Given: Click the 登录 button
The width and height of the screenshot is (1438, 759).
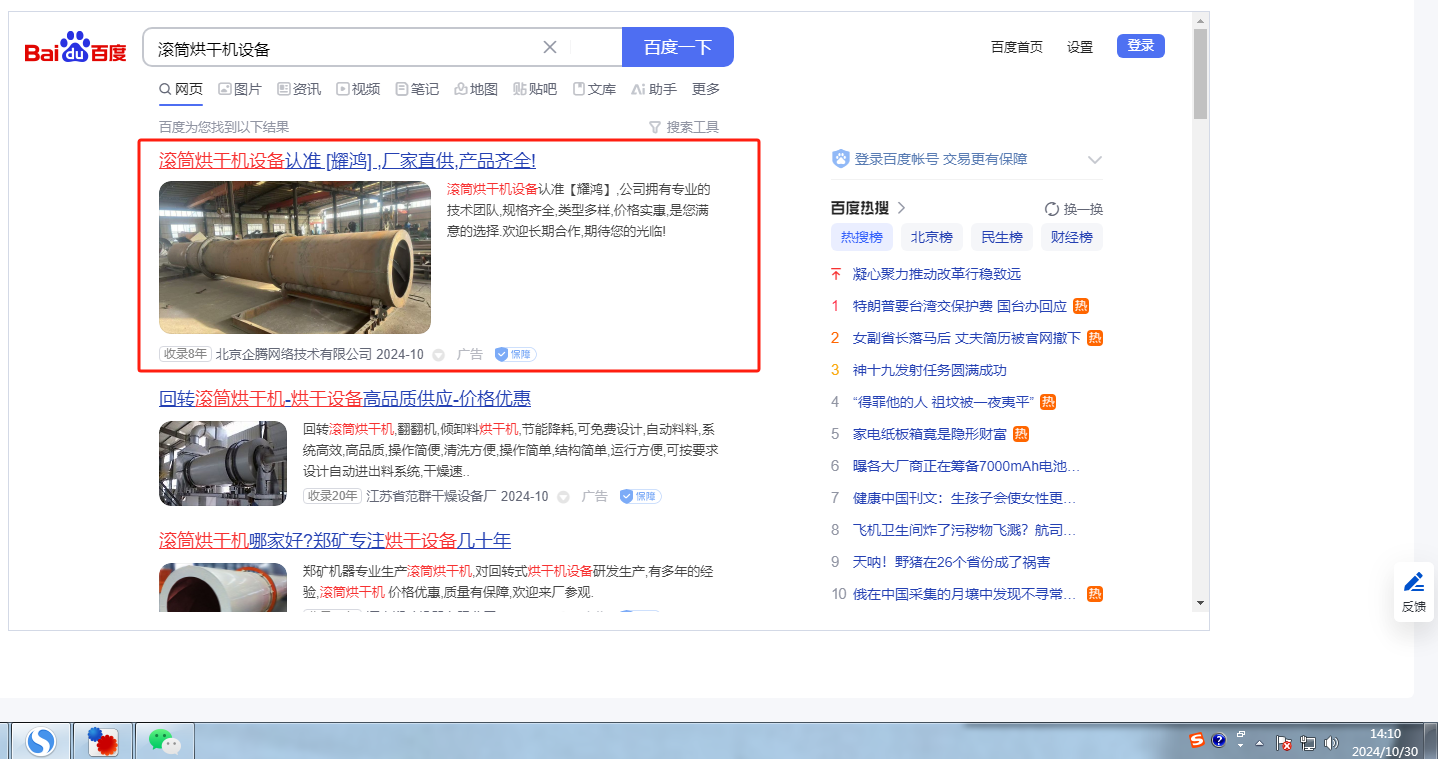Looking at the screenshot, I should tap(1140, 46).
